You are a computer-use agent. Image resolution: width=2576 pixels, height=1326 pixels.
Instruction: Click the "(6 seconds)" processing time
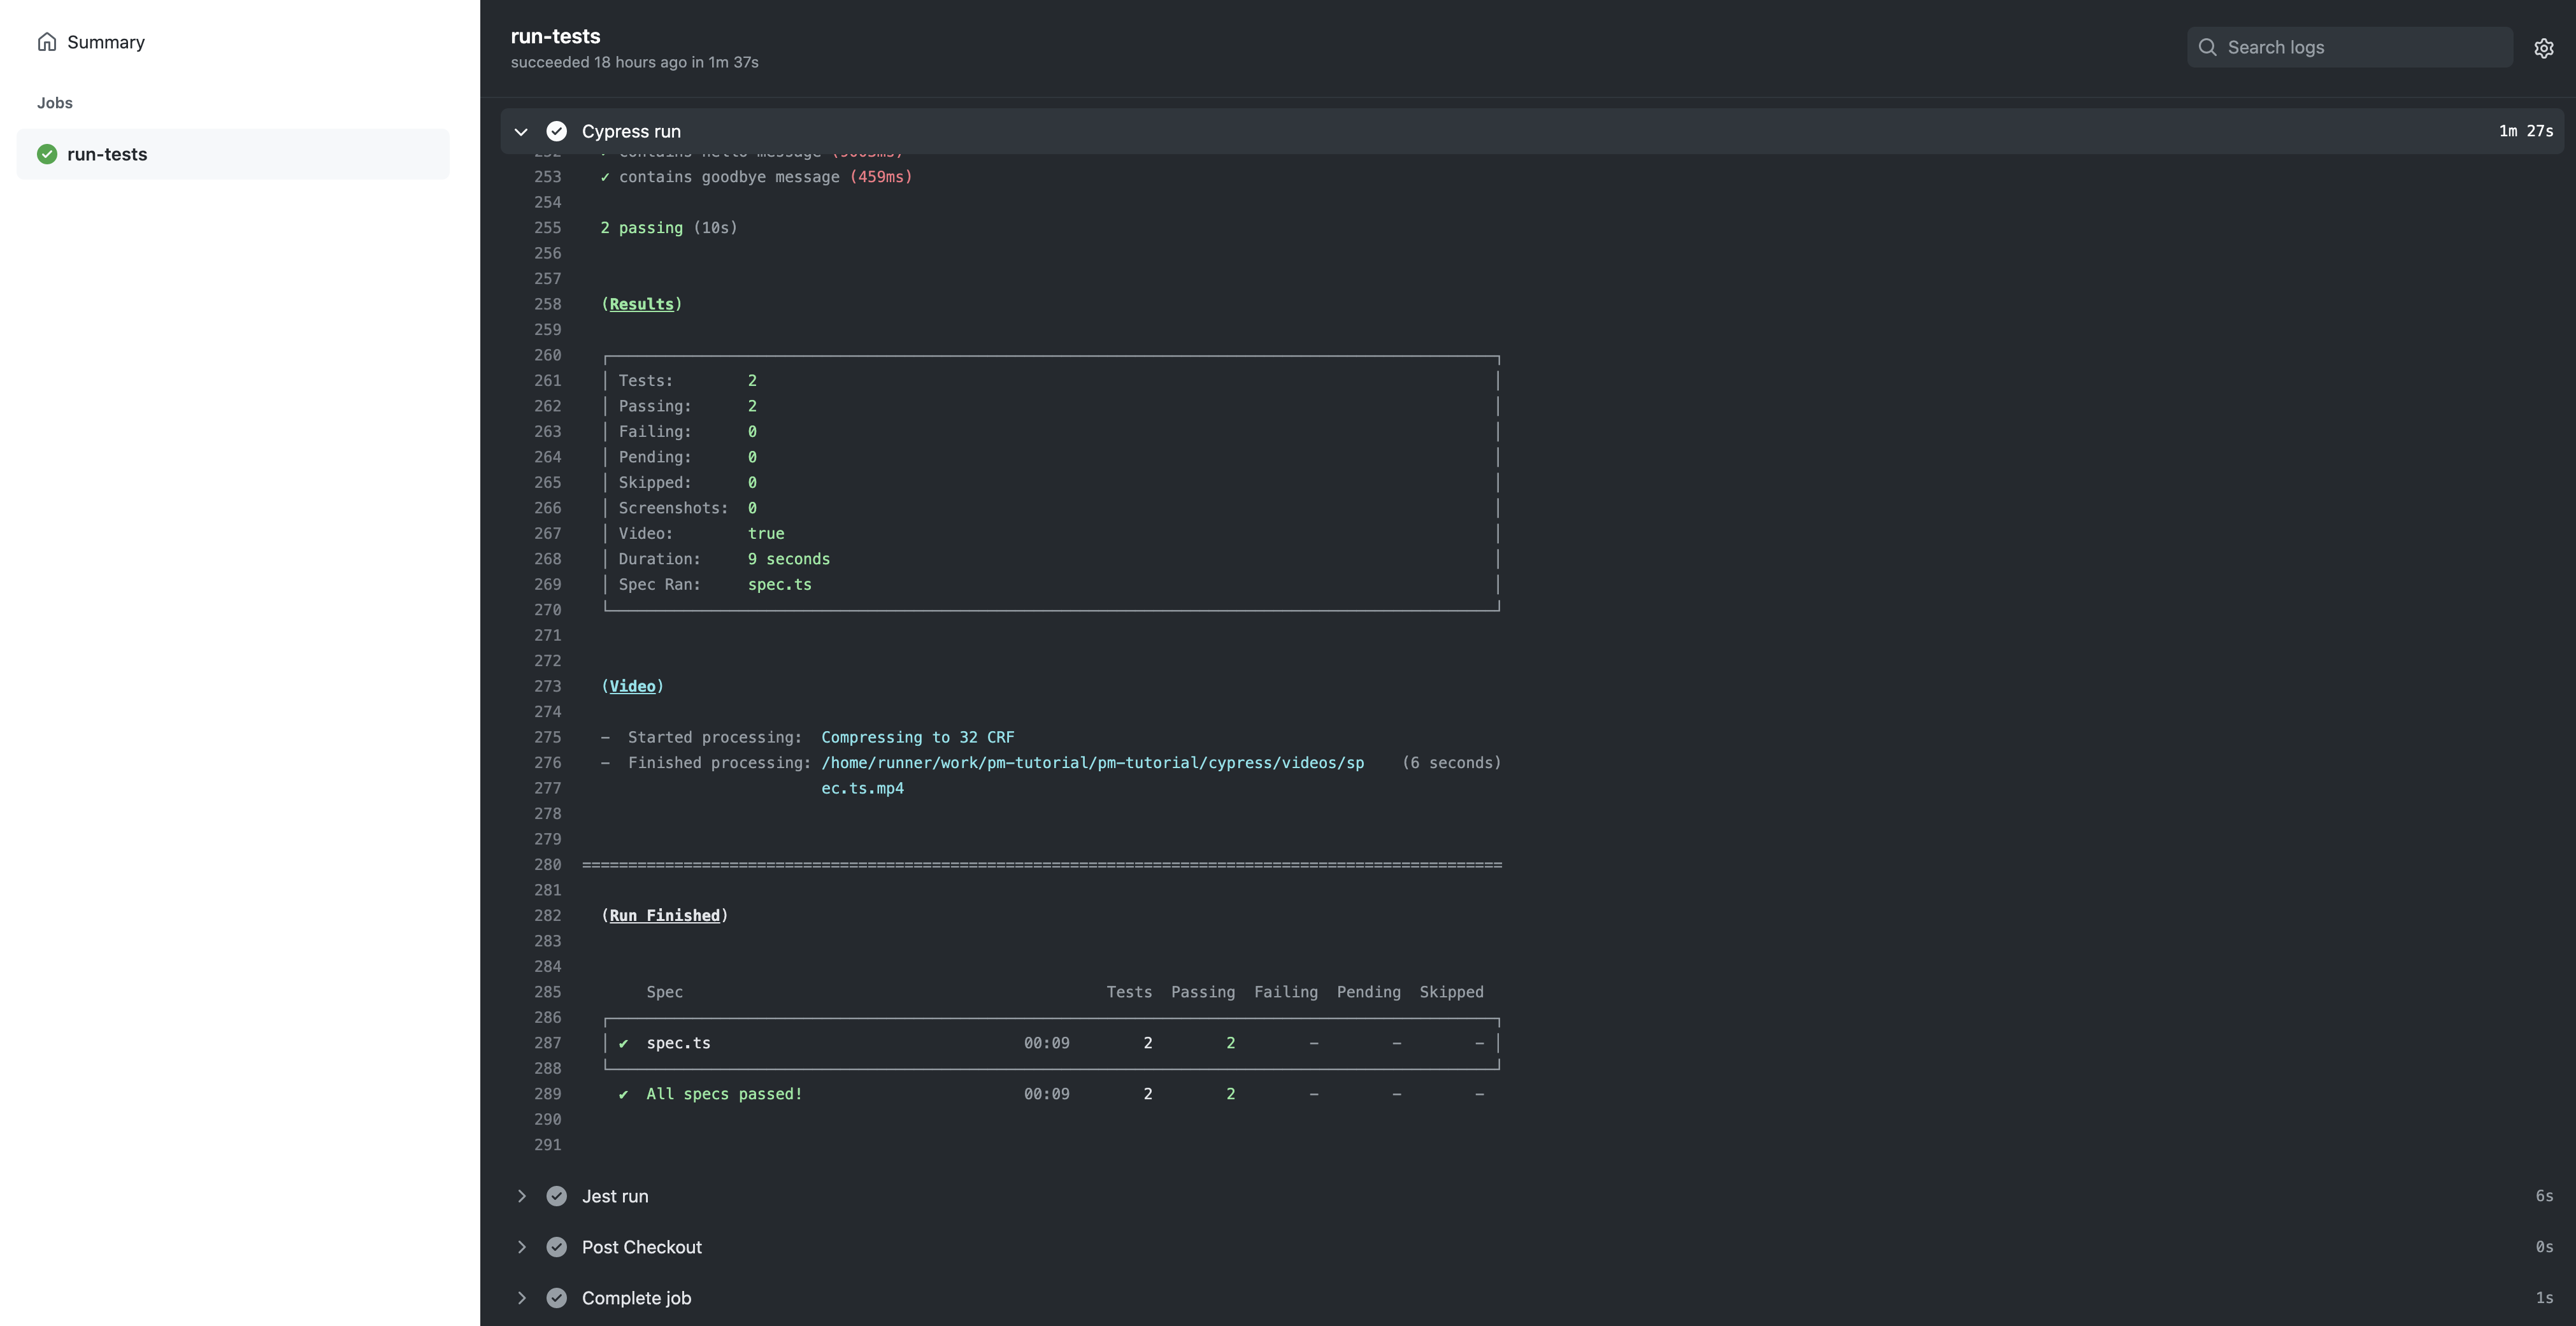[x=1451, y=763]
